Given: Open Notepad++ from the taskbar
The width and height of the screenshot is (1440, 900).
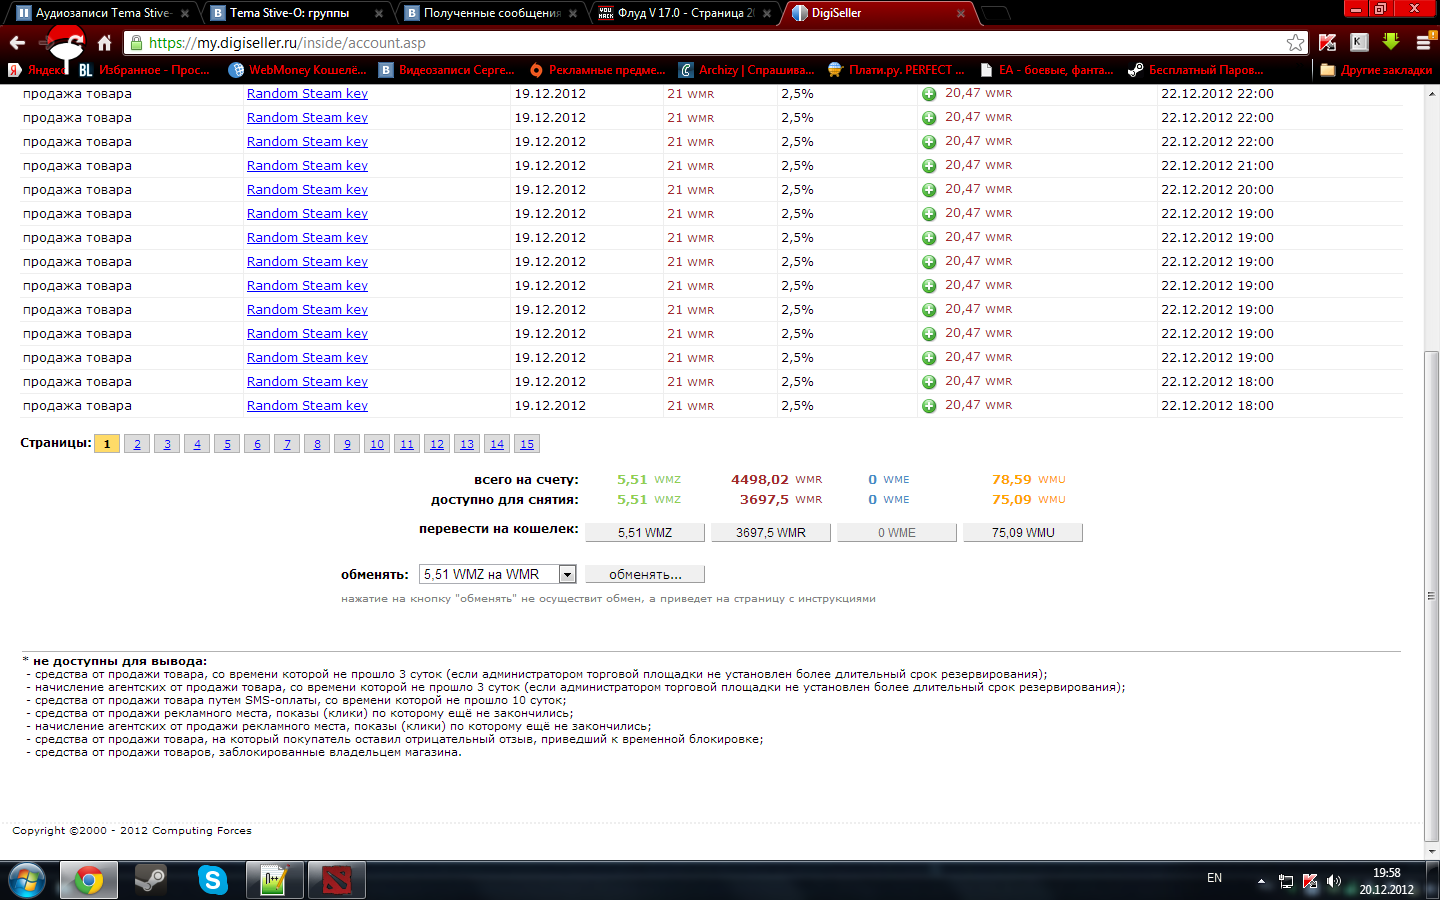Looking at the screenshot, I should (x=275, y=880).
